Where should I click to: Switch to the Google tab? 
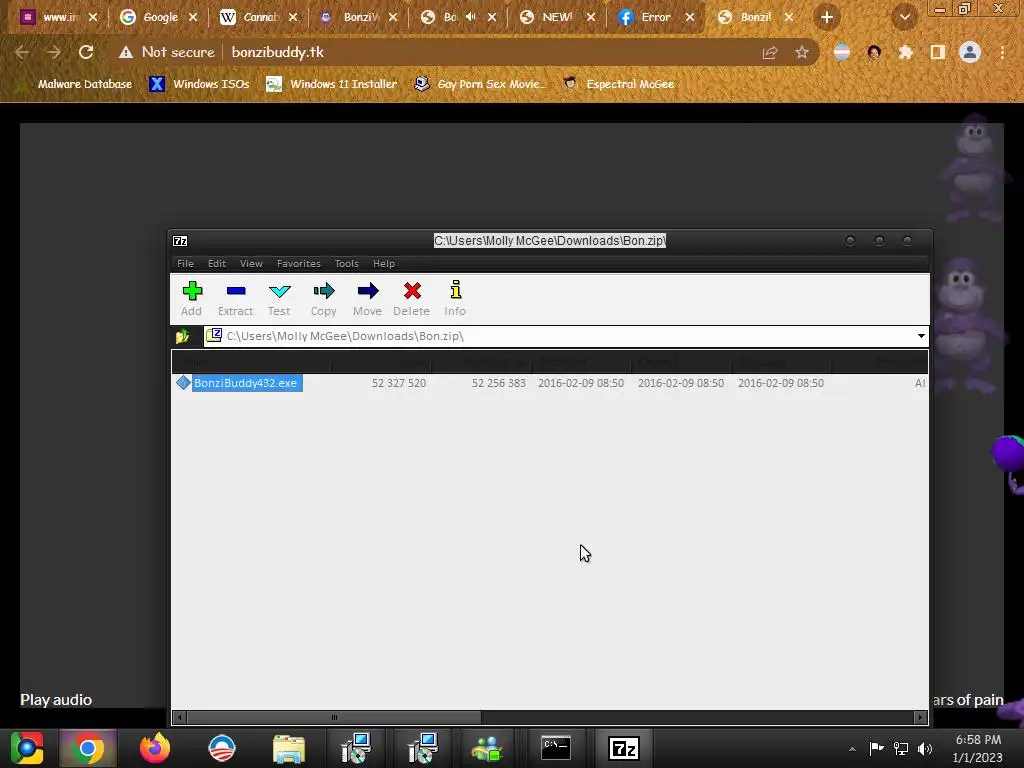[157, 18]
